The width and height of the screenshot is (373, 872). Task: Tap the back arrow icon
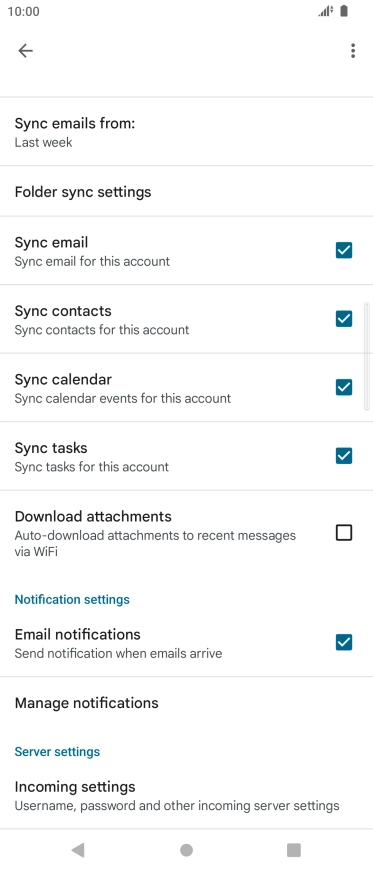[26, 51]
